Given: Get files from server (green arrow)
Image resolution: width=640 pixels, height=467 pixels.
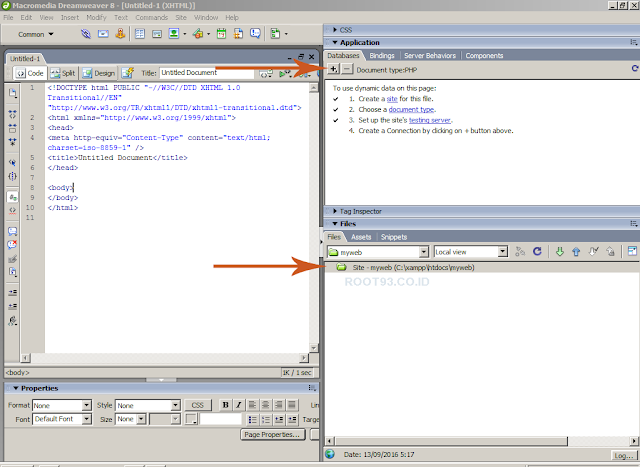Looking at the screenshot, I should (560, 252).
